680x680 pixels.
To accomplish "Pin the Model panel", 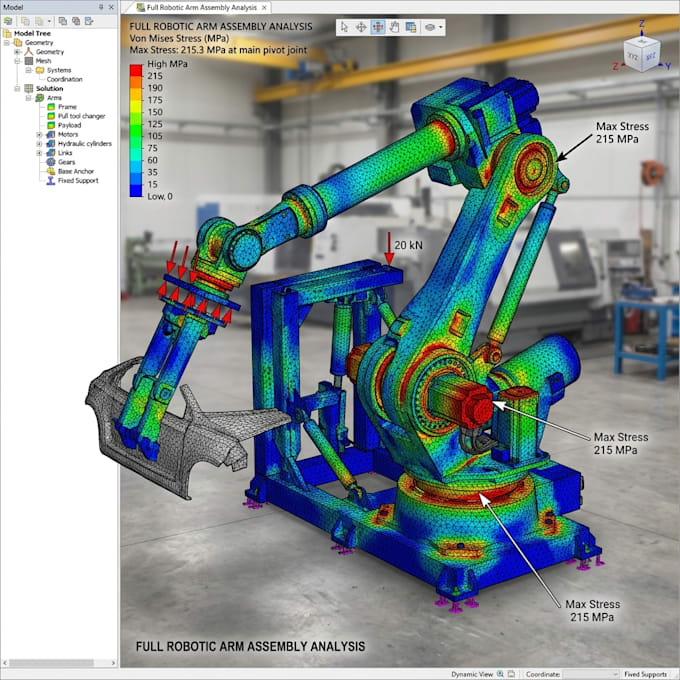I will (x=101, y=7).
